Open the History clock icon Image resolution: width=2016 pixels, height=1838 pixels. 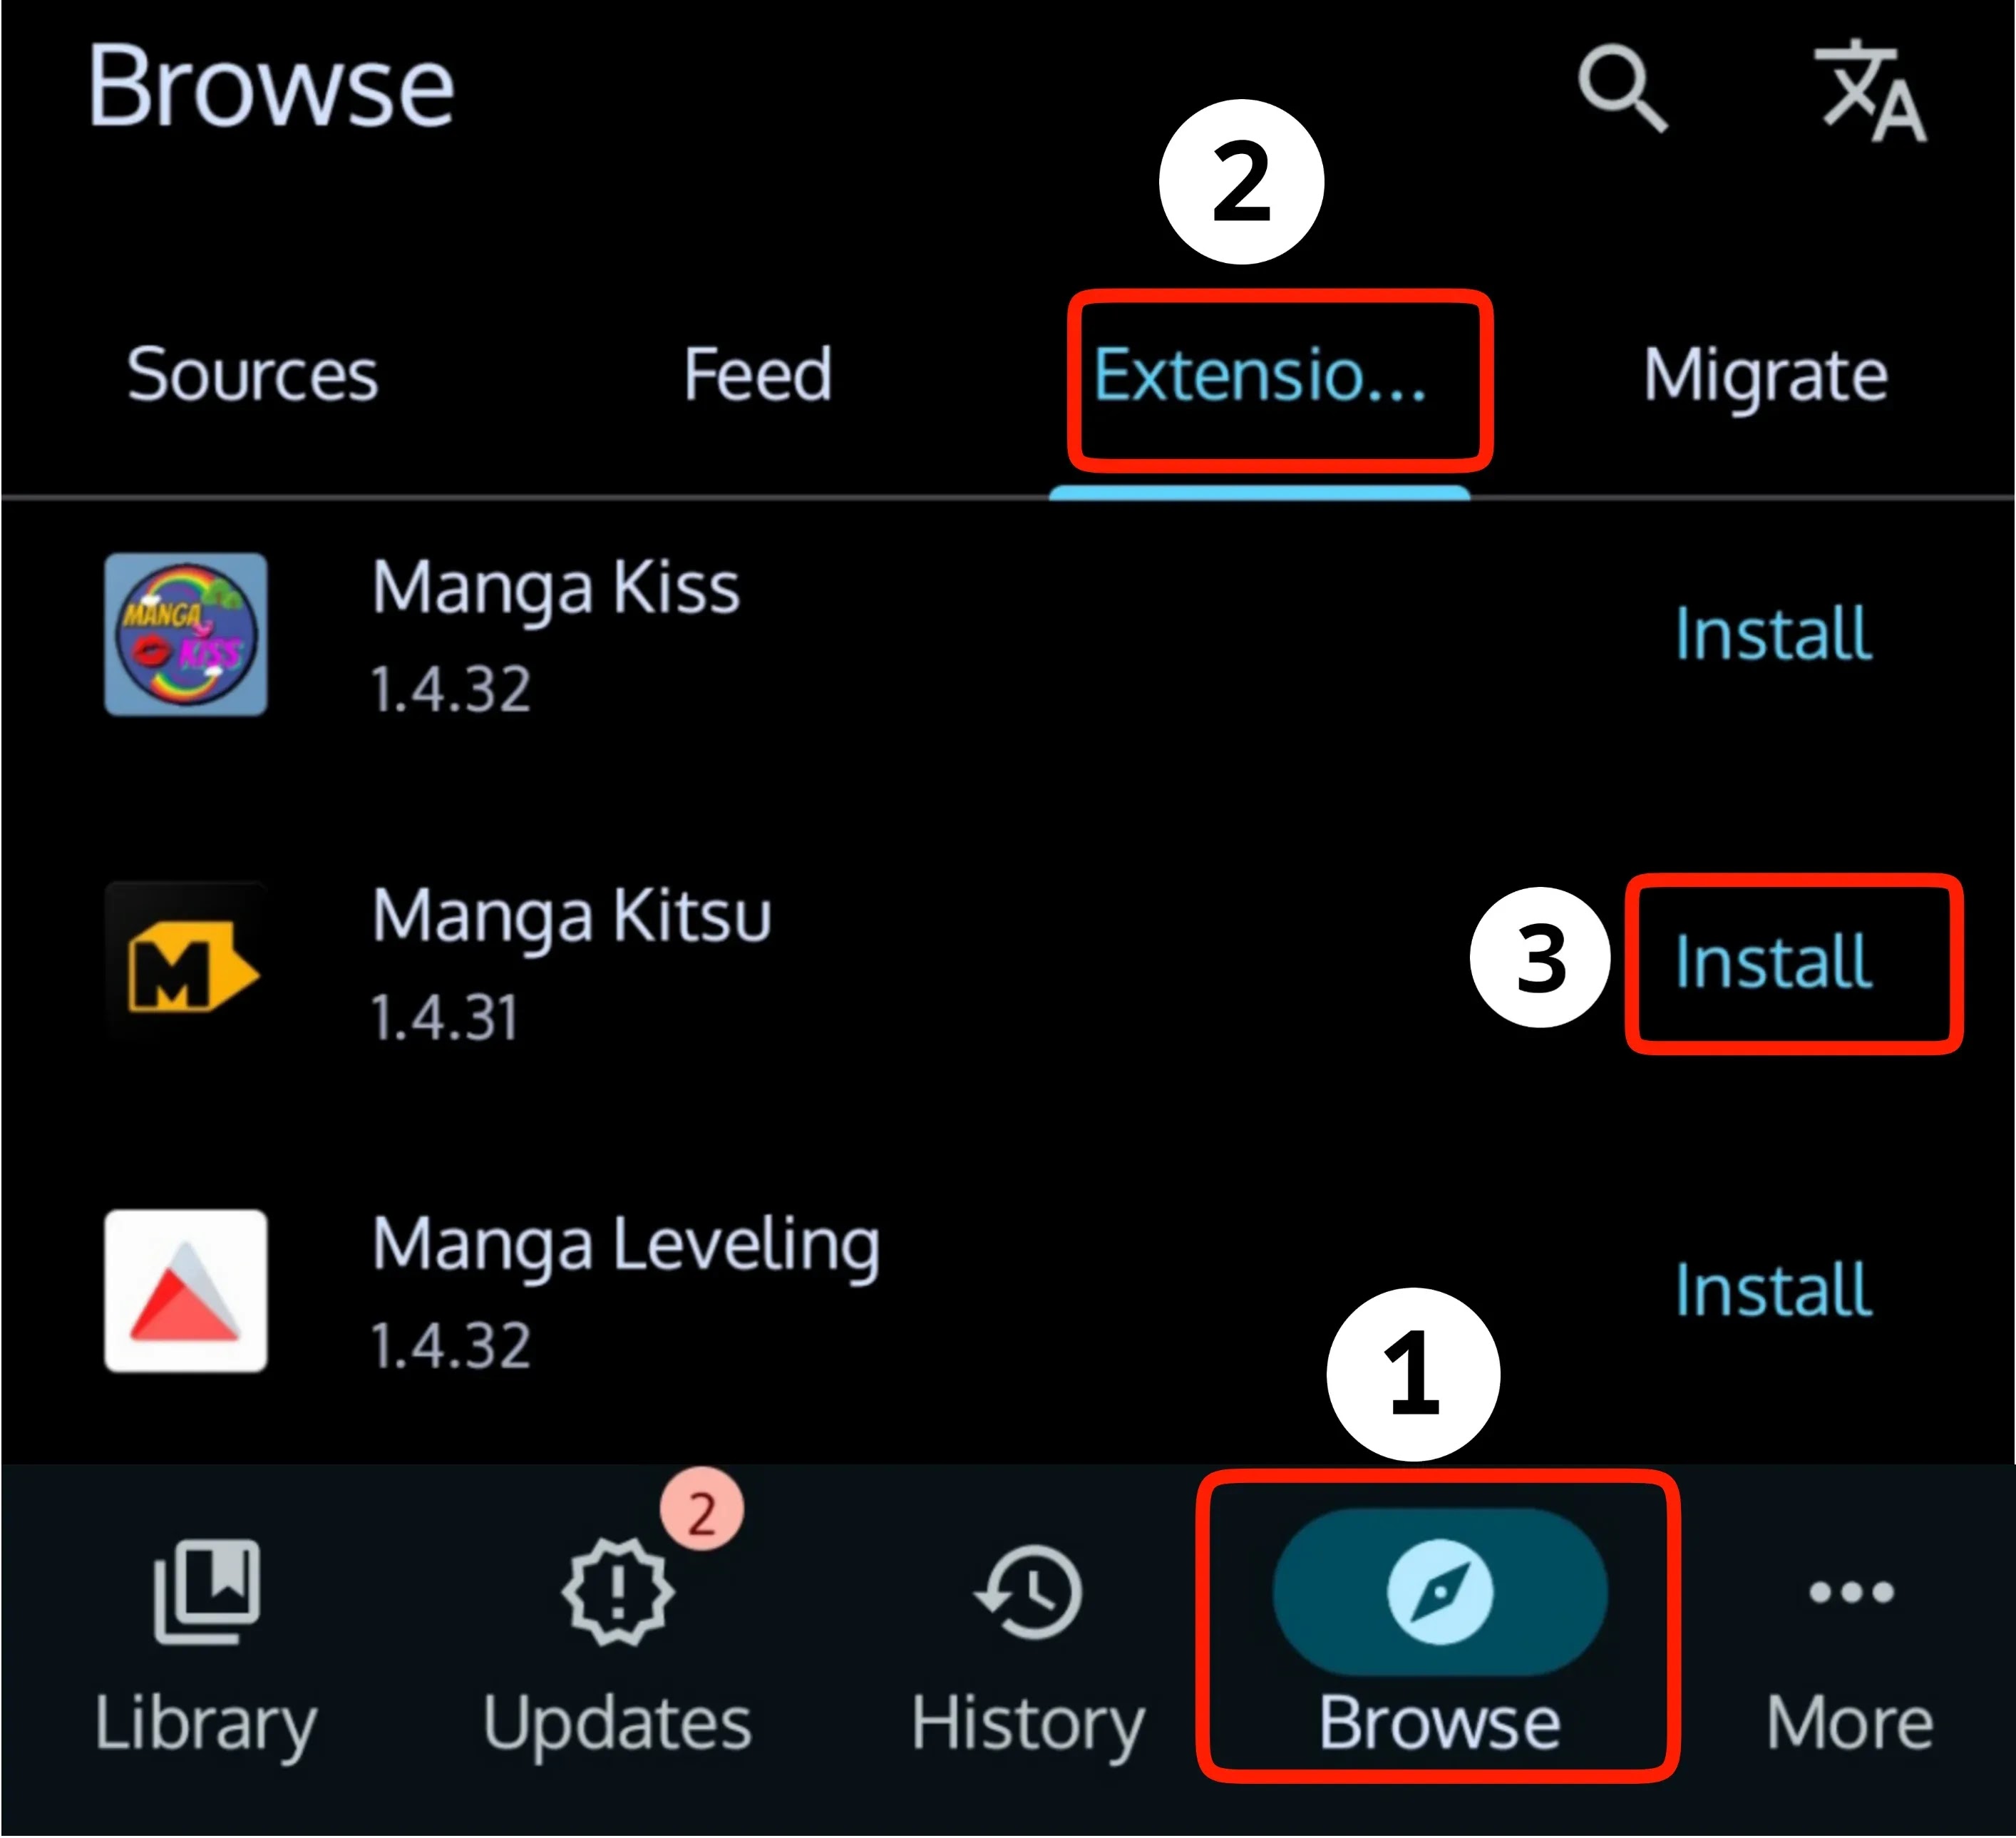click(1028, 1591)
